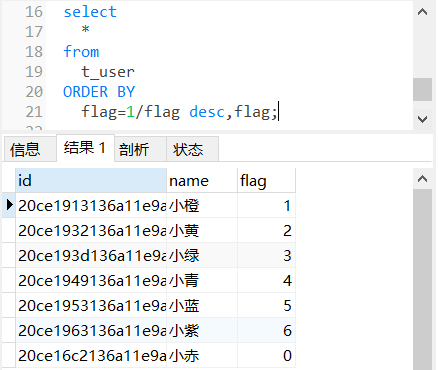Place cursor on the ORDER BY line
Image resolution: width=438 pixels, height=370 pixels.
(99, 92)
